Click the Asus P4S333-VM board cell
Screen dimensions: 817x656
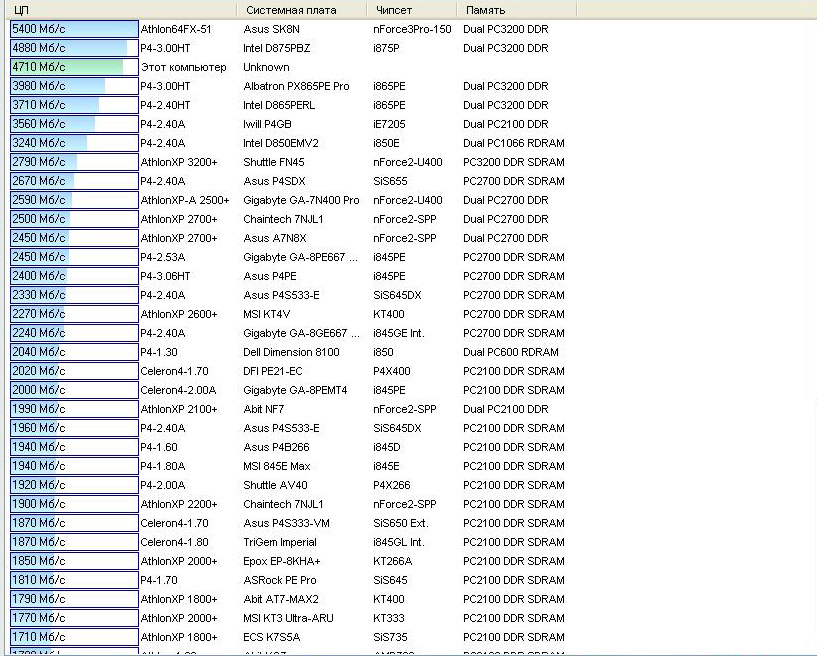[x=287, y=523]
